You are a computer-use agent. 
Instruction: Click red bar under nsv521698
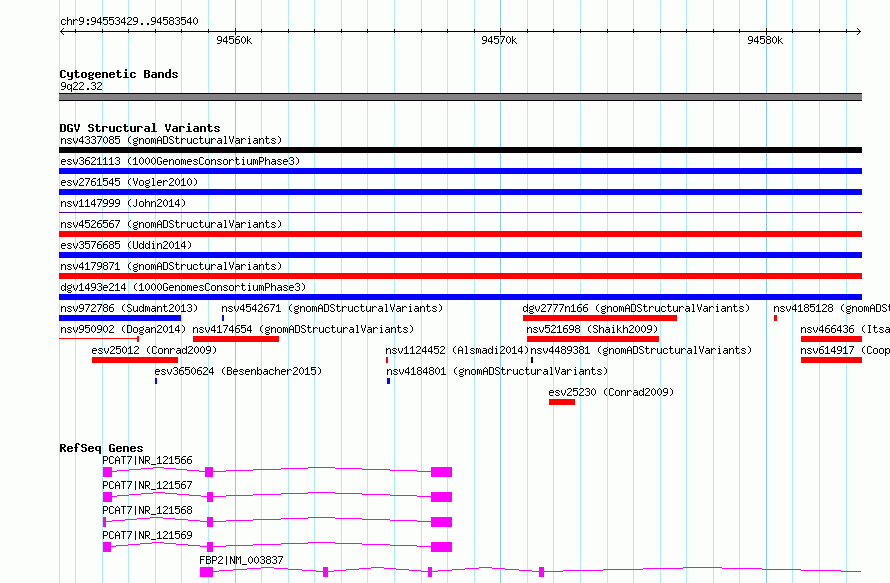coord(593,339)
